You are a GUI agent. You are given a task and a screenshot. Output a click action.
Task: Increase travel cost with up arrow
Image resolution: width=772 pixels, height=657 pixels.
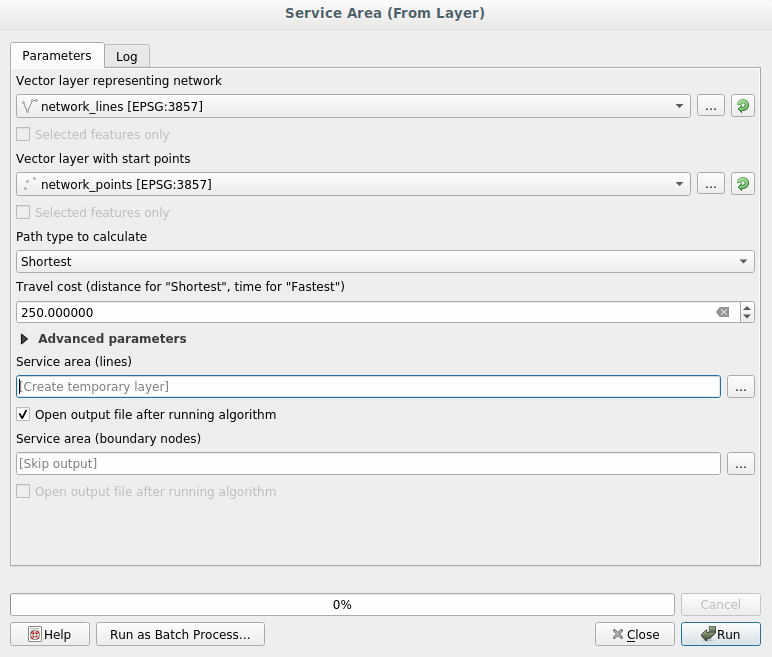pyautogui.click(x=747, y=307)
